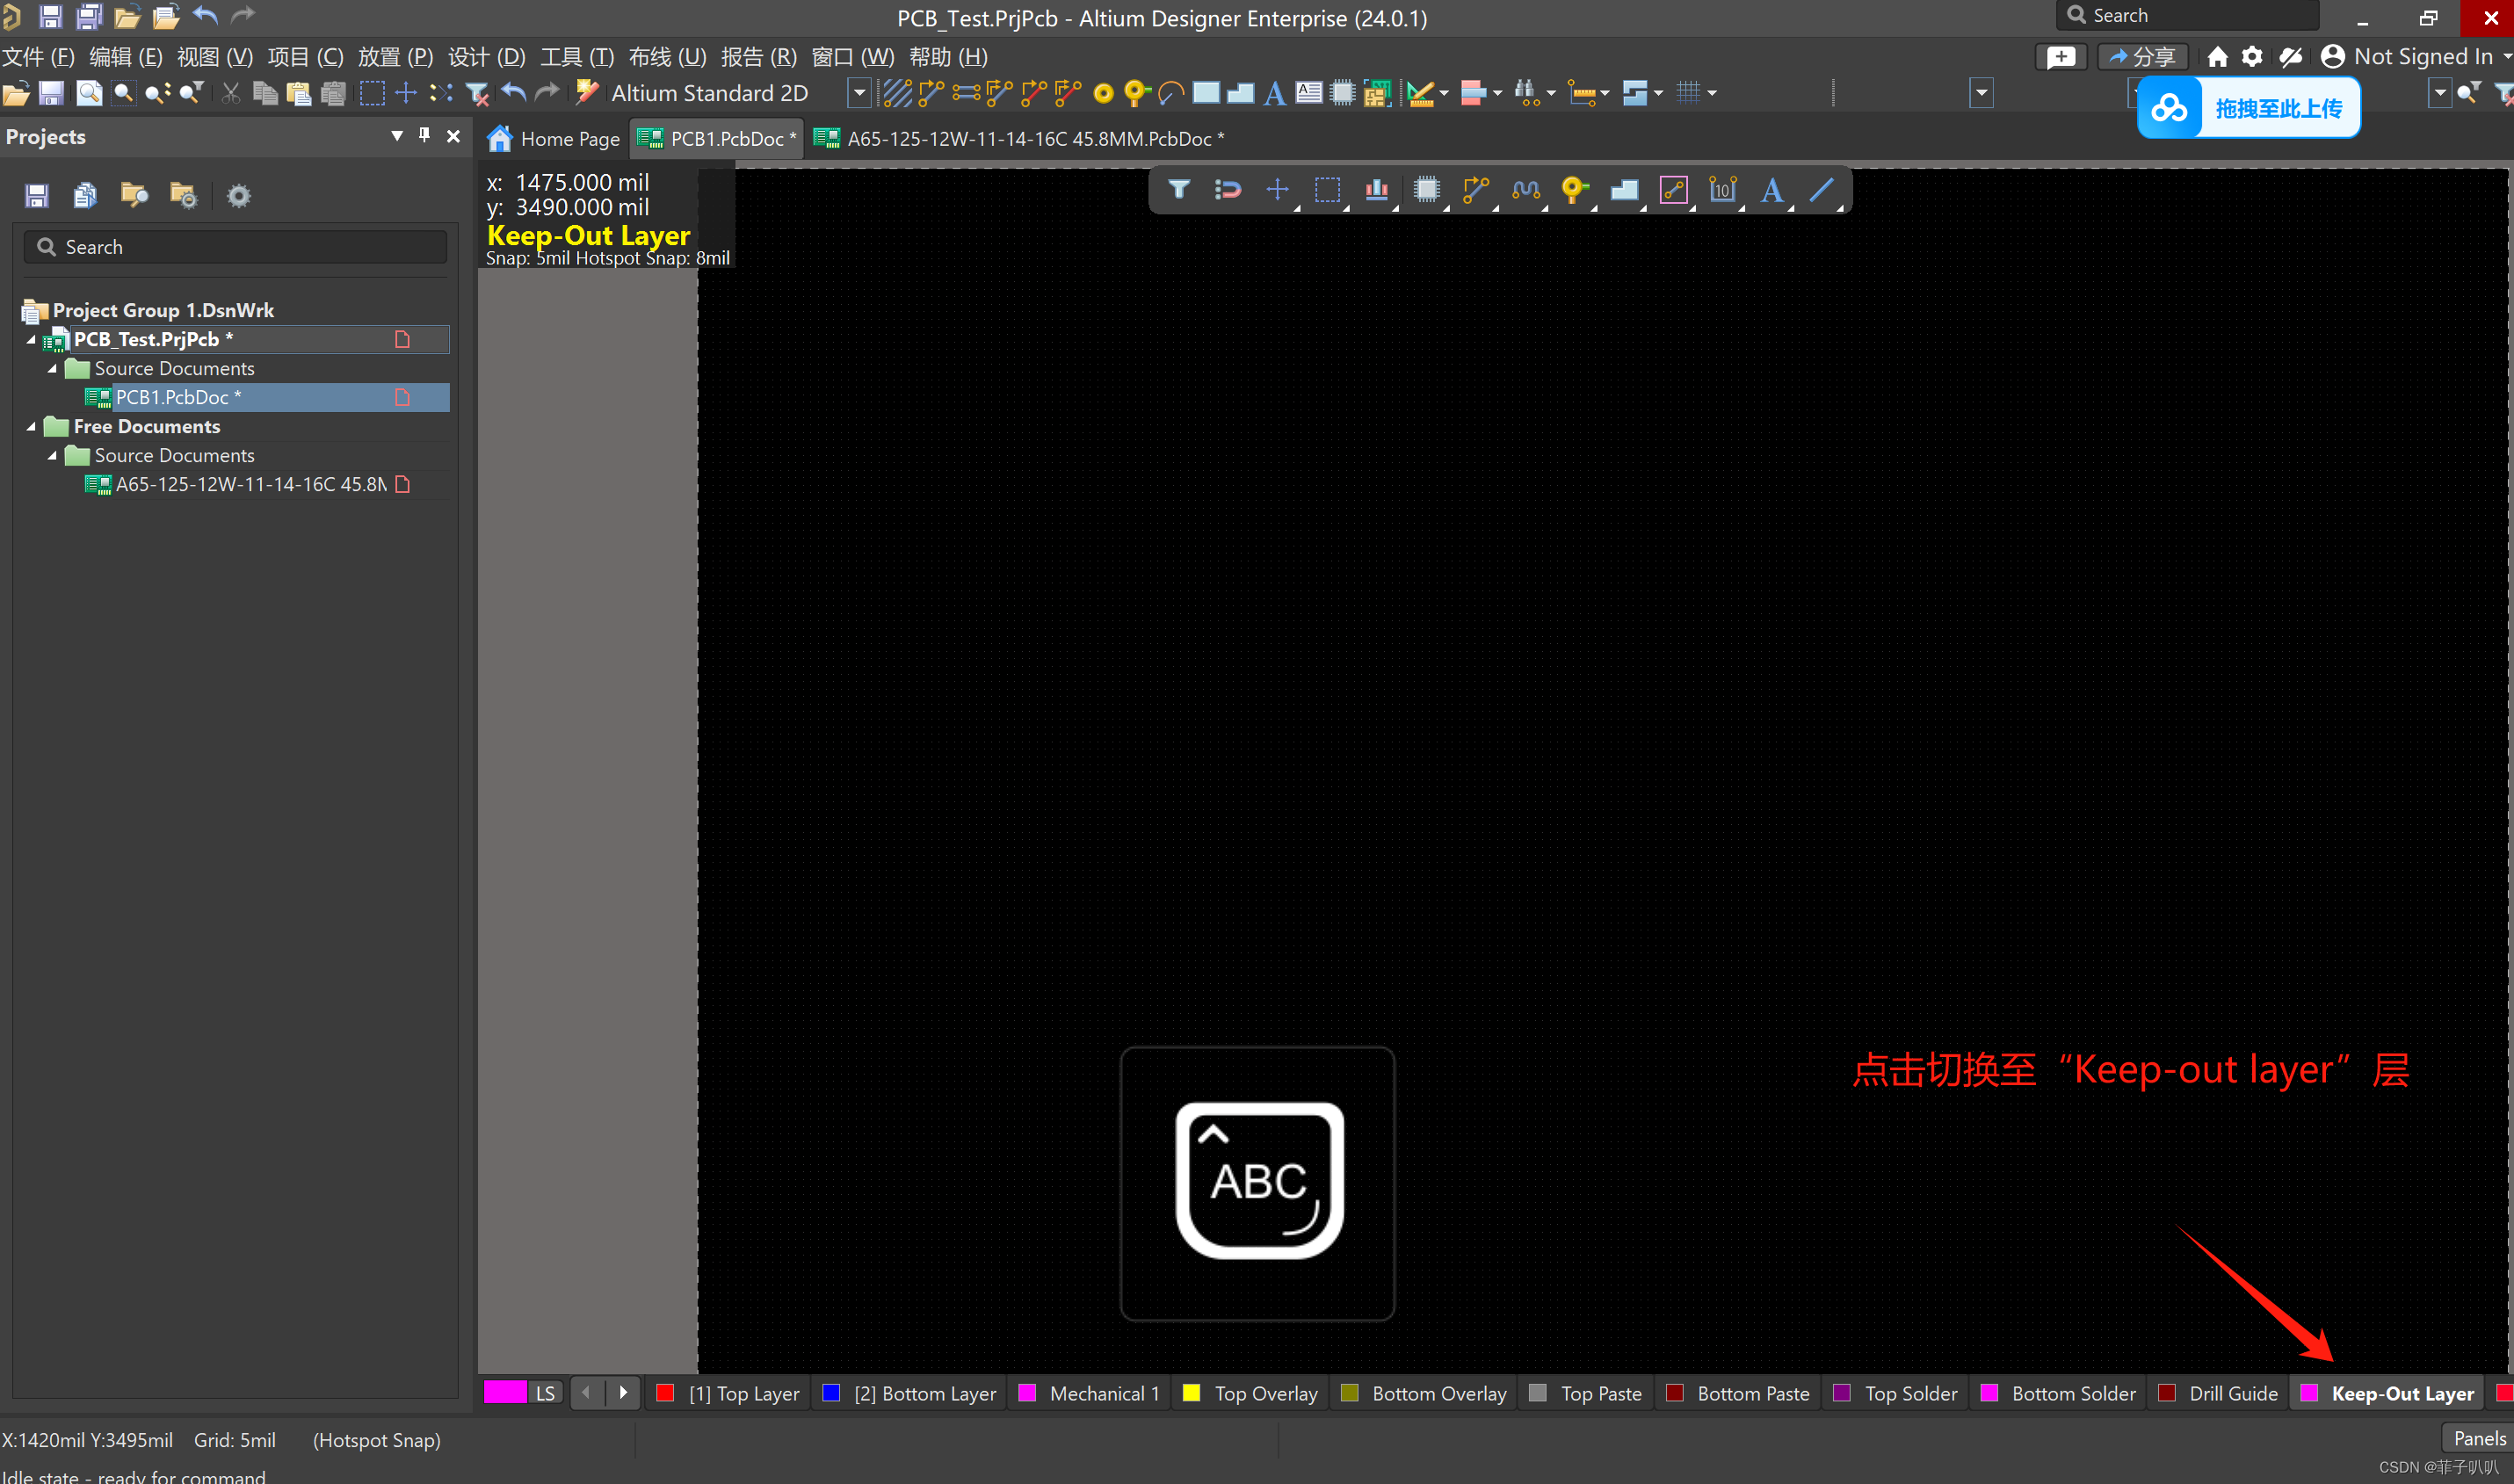This screenshot has height=1484, width=2514.
Task: Open the 布线 (U) menu
Action: 667,57
